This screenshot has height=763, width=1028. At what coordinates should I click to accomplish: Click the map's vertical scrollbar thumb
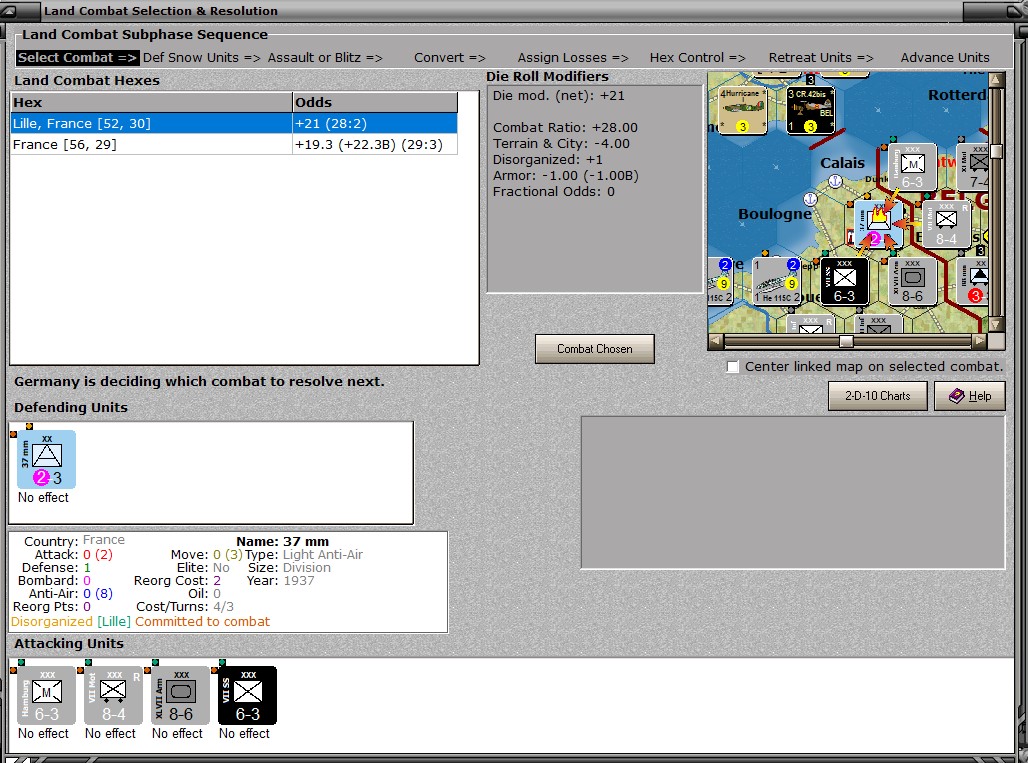point(997,152)
